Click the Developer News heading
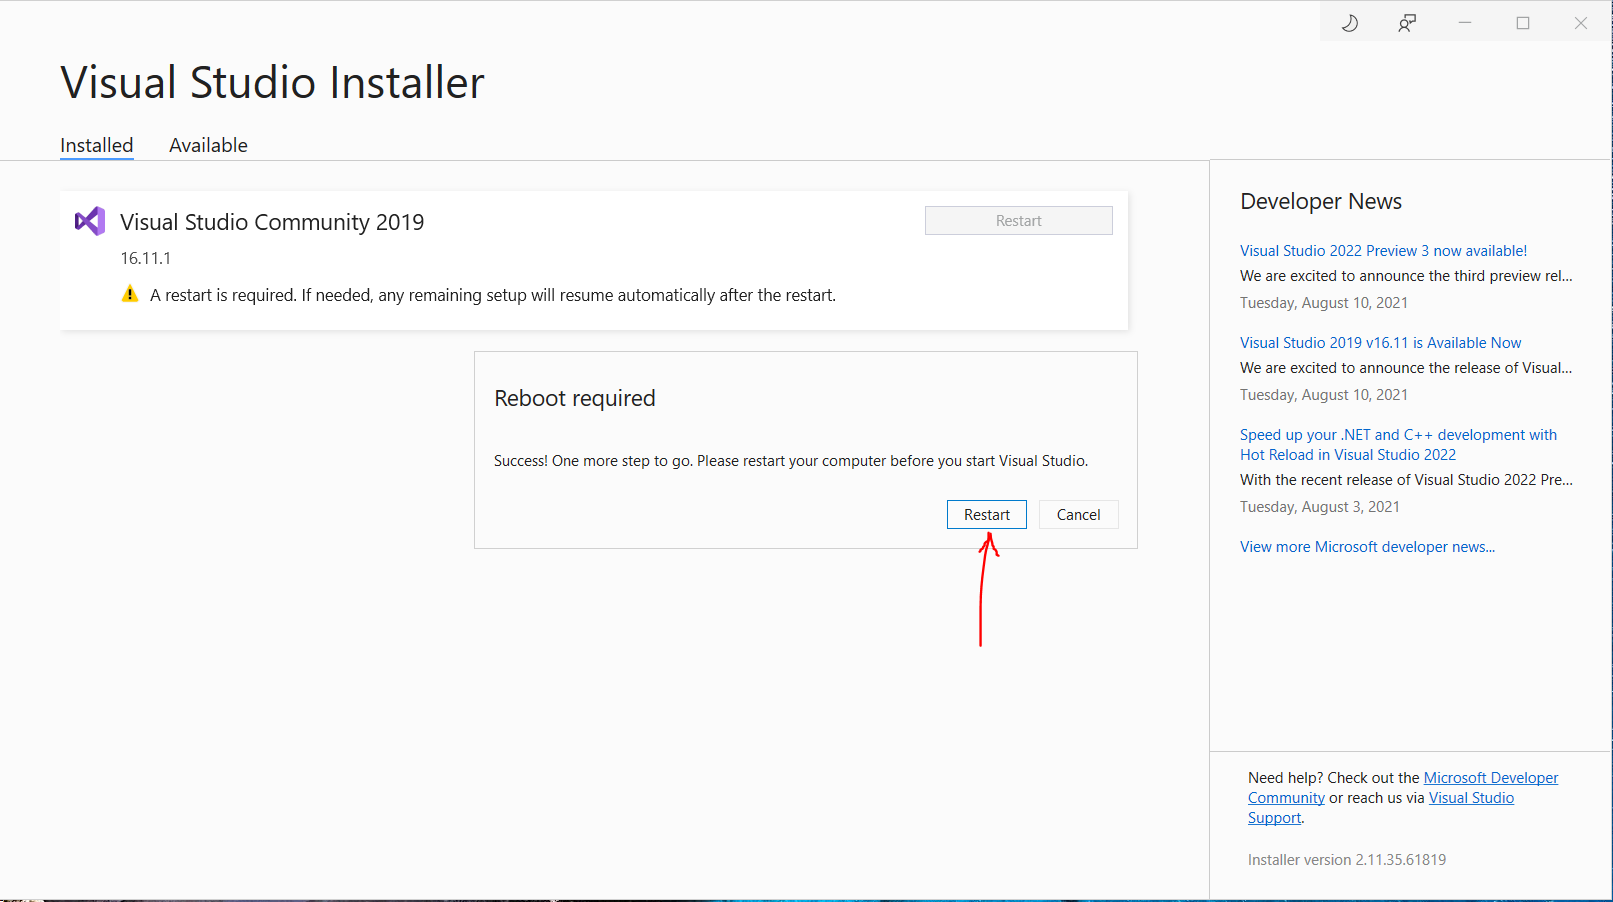The width and height of the screenshot is (1613, 902). coord(1321,201)
